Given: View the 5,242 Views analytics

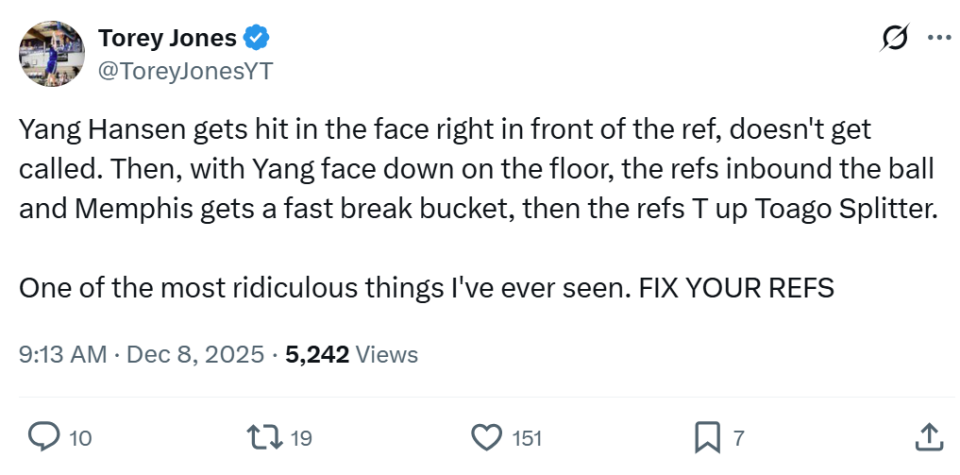Looking at the screenshot, I should pyautogui.click(x=351, y=354).
